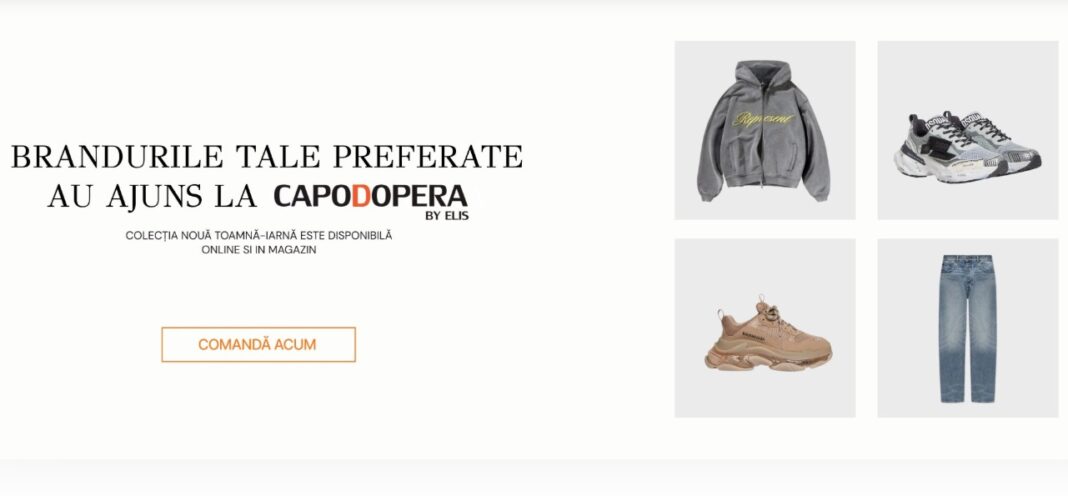Select the BRANDURILE TALE PREFERATE heading
This screenshot has width=1068, height=496.
click(267, 157)
